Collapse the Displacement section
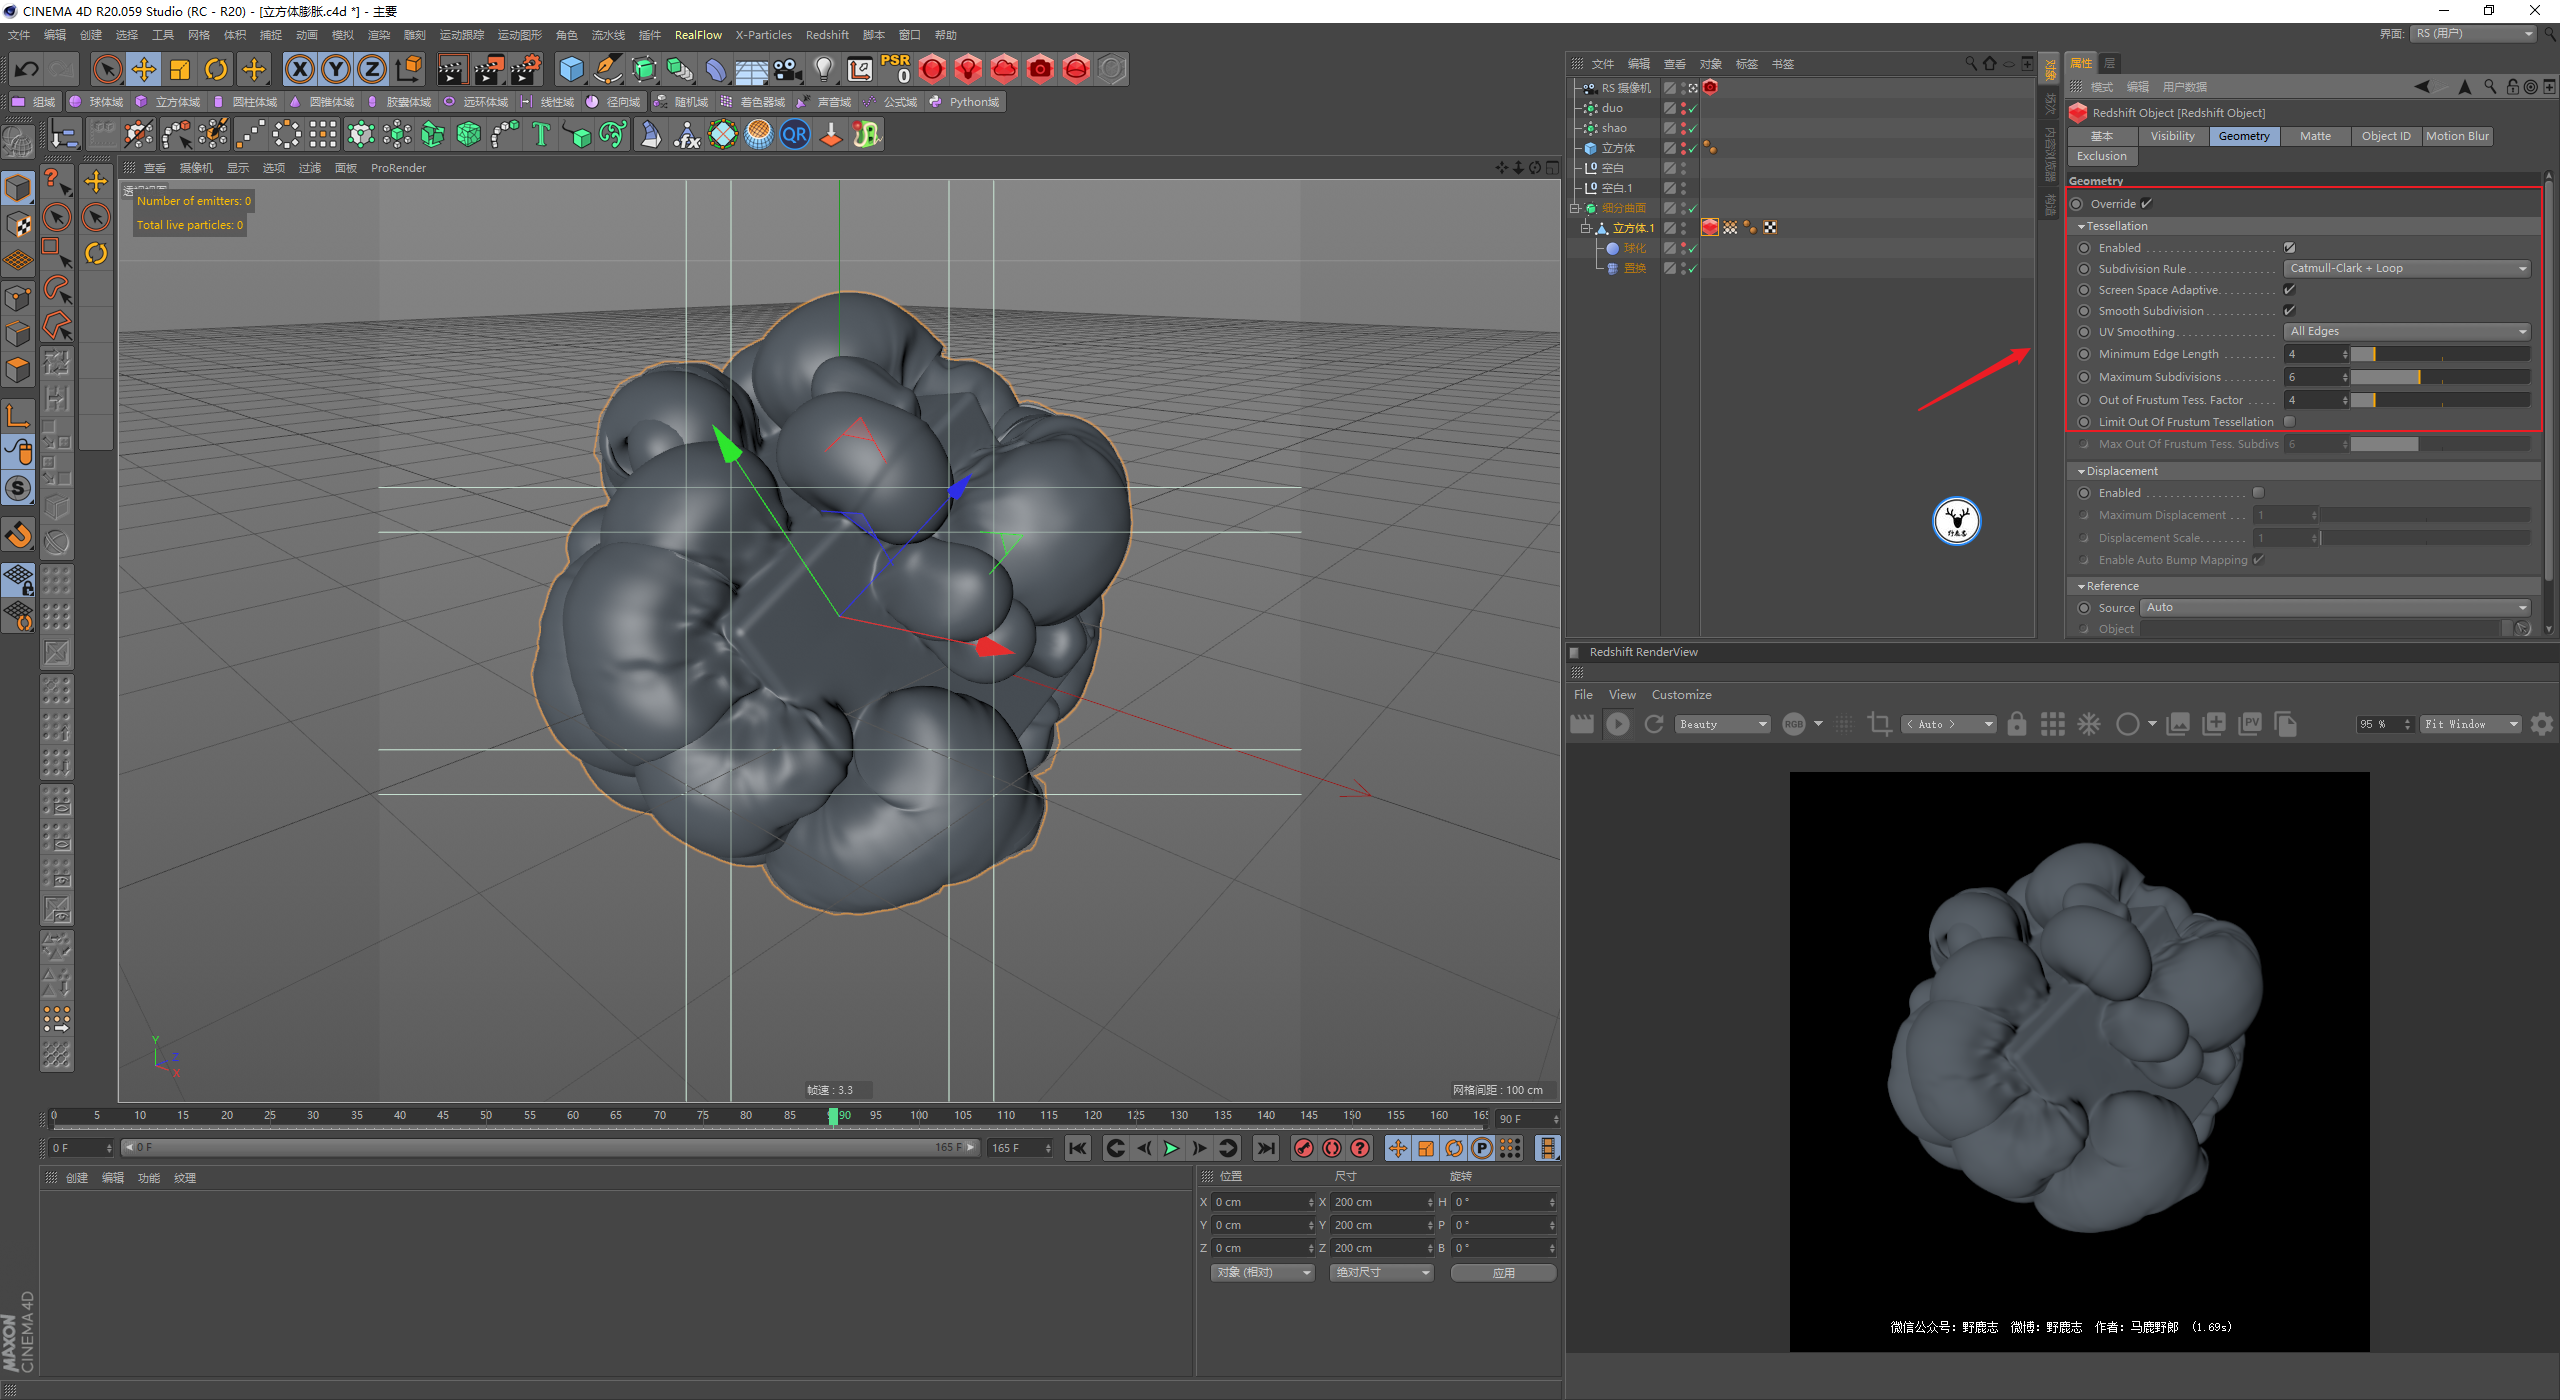2560x1400 pixels. (2082, 471)
